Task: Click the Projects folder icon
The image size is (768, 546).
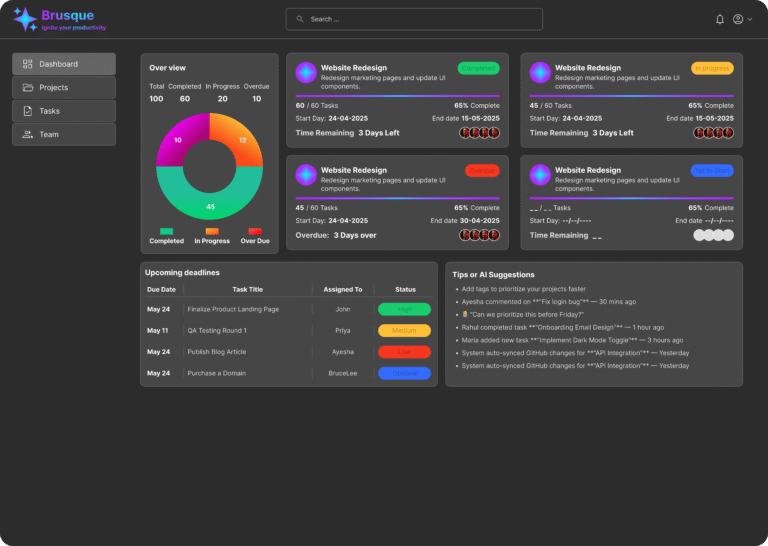Action: (x=27, y=88)
